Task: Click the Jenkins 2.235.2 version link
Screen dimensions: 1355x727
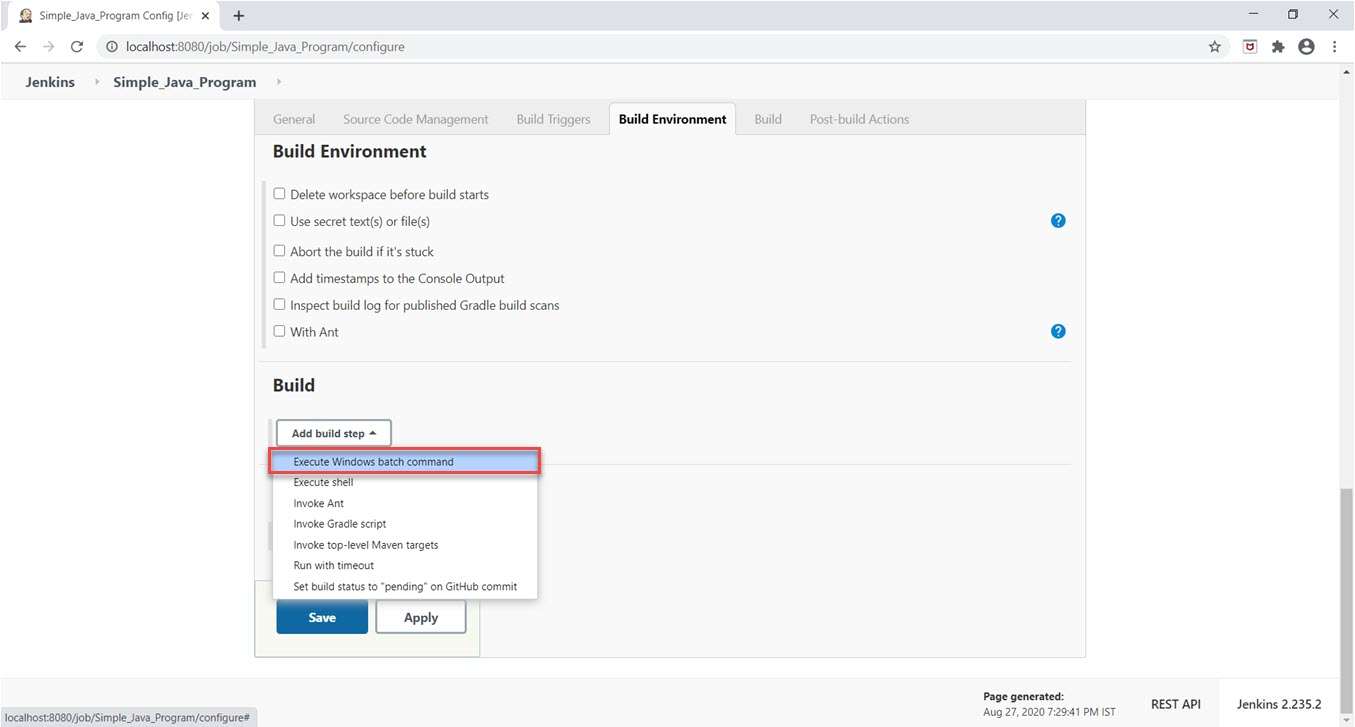Action: pyautogui.click(x=1279, y=704)
